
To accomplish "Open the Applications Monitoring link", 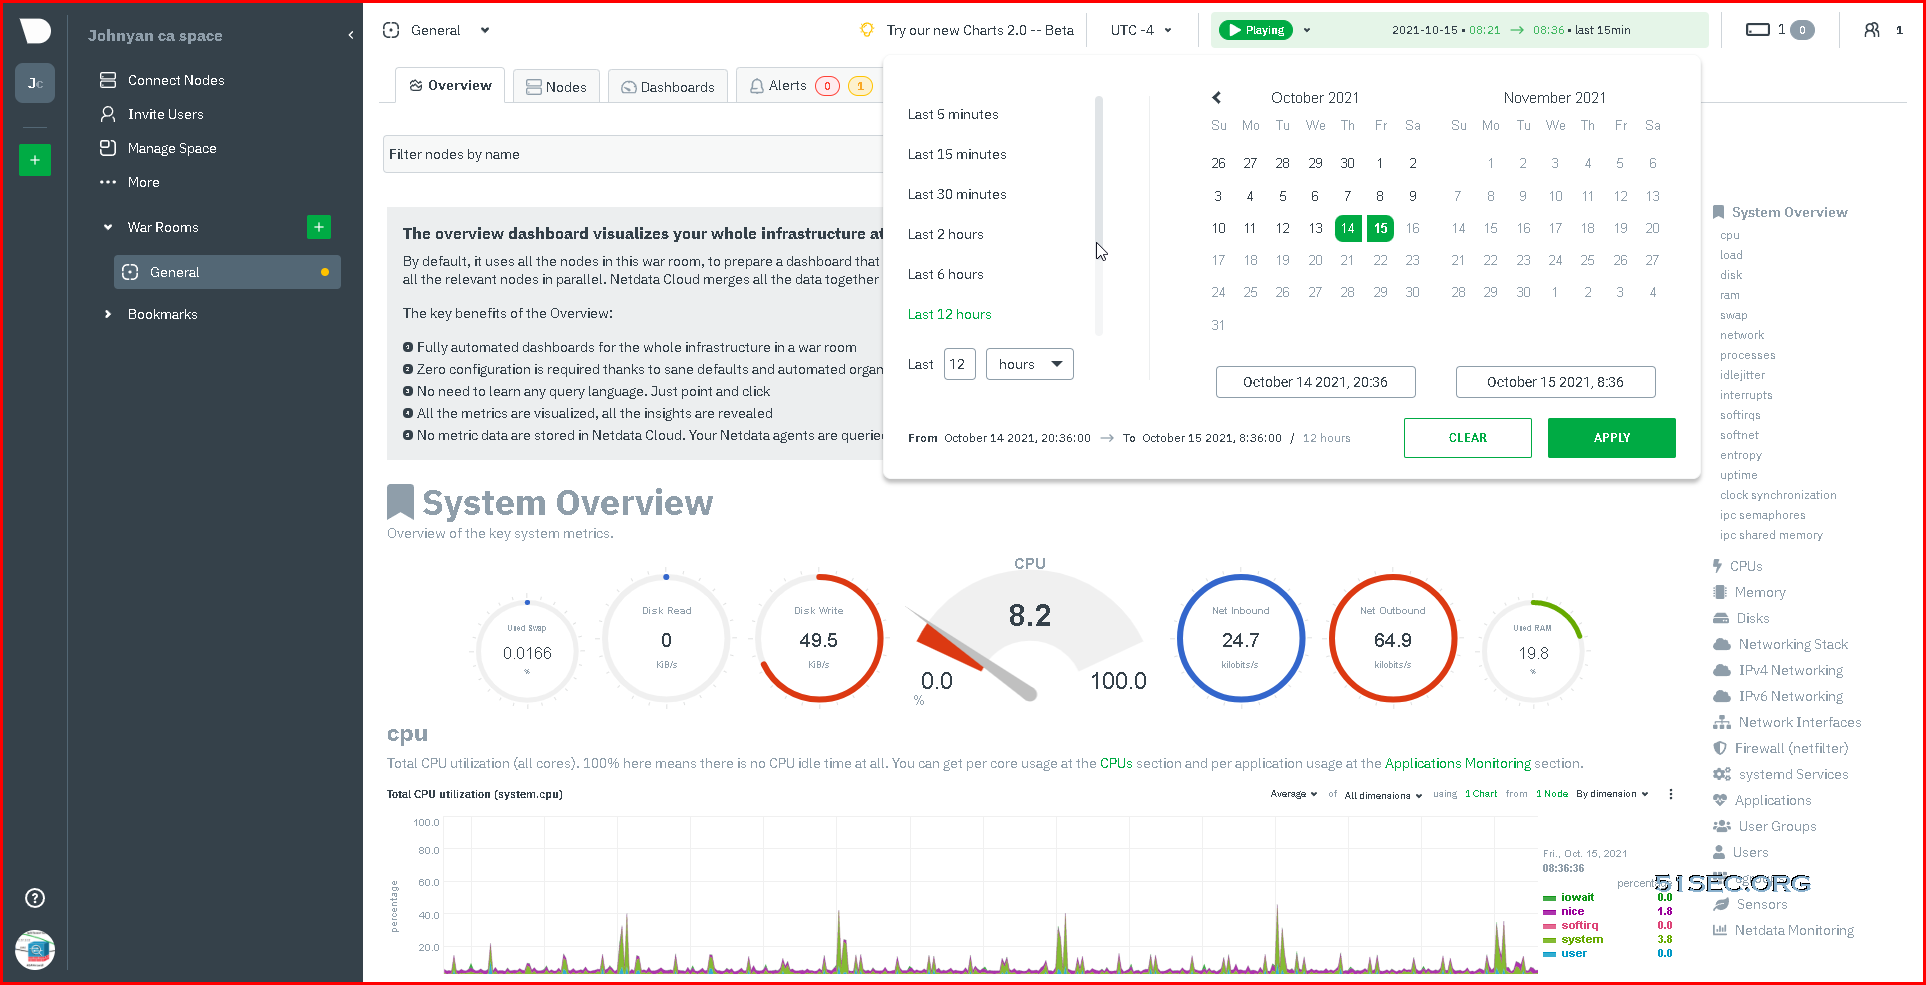I will 1458,763.
